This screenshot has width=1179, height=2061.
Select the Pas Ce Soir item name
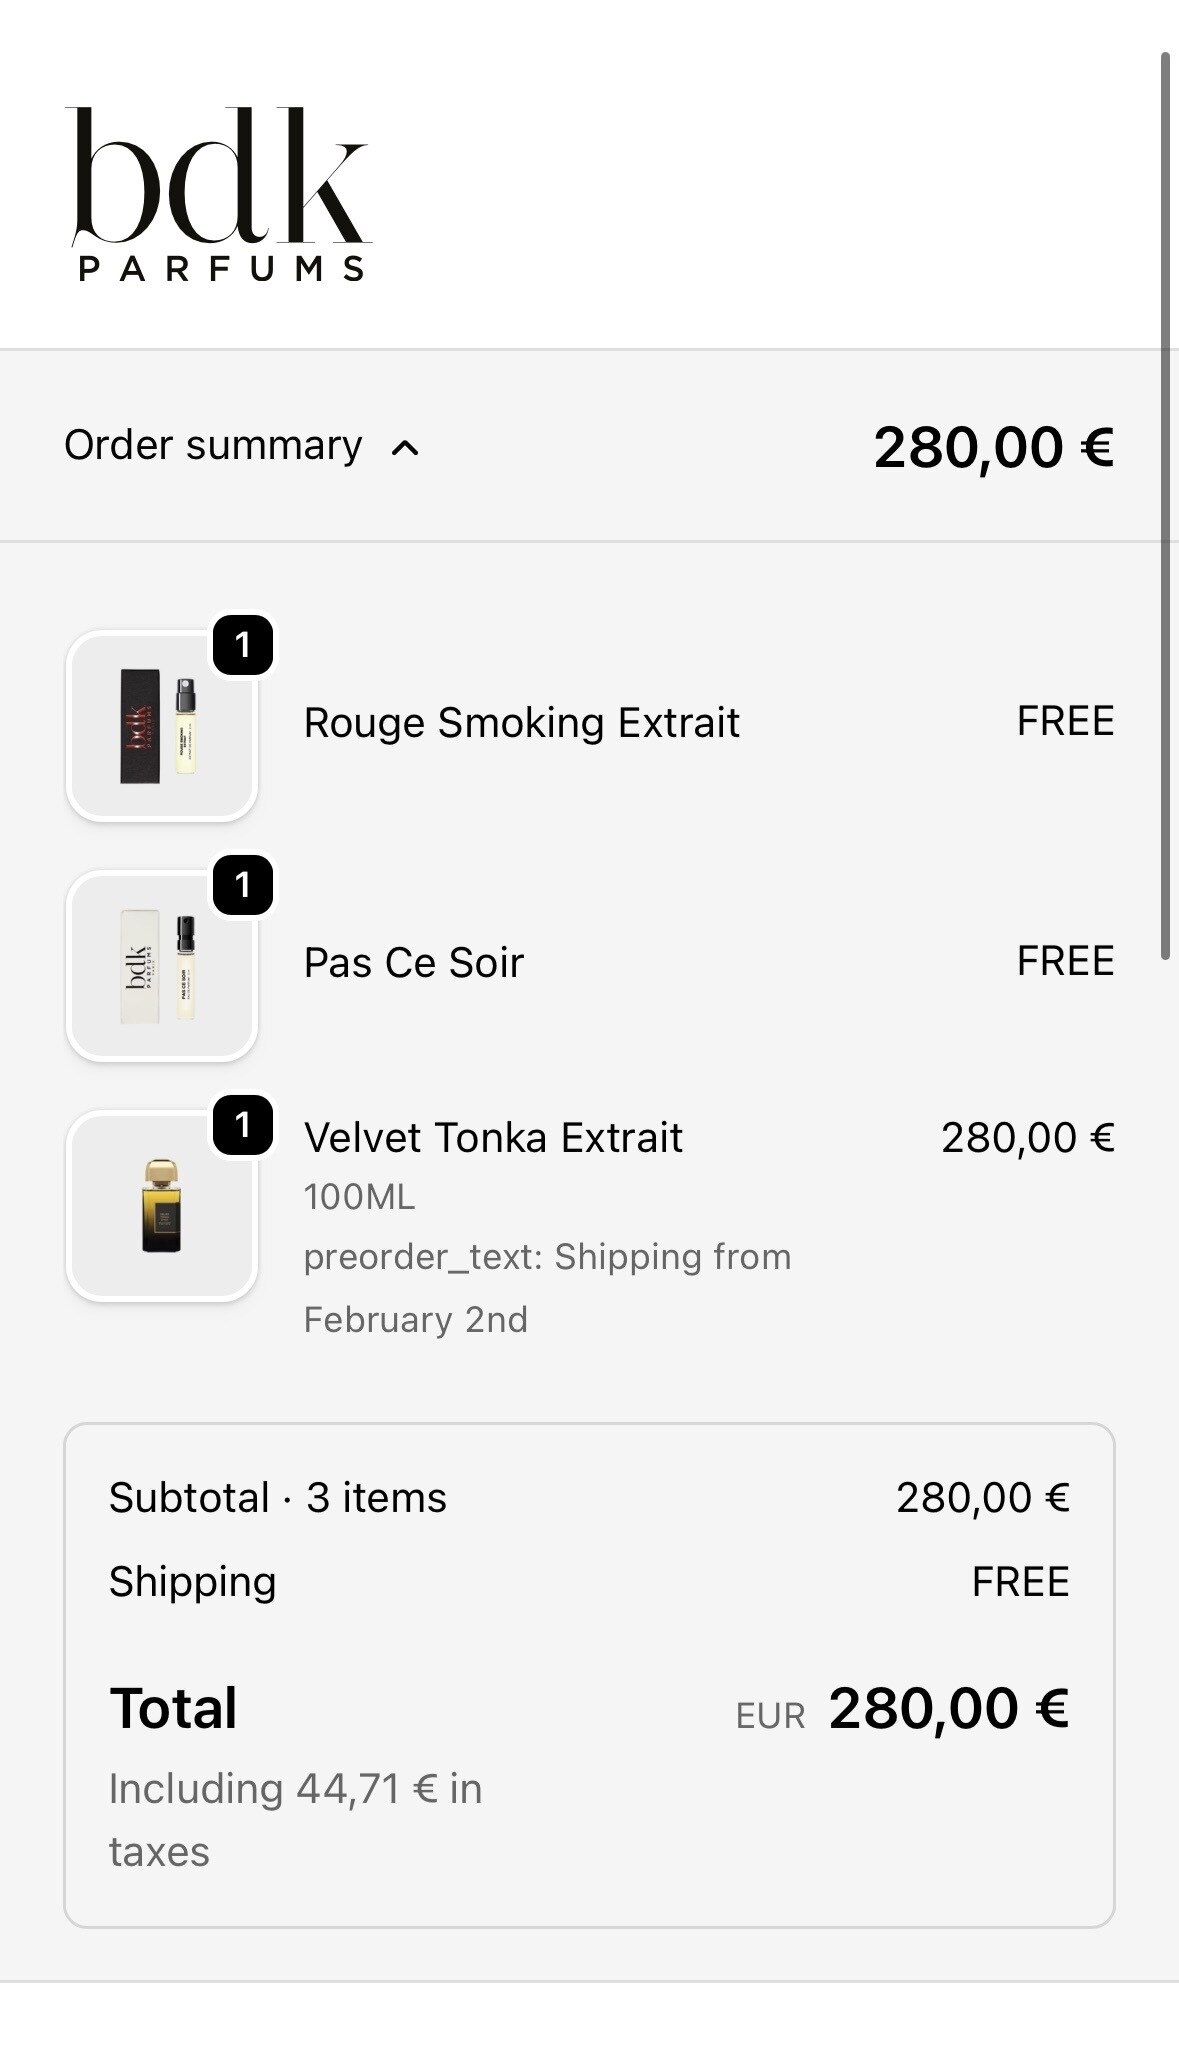pos(413,963)
